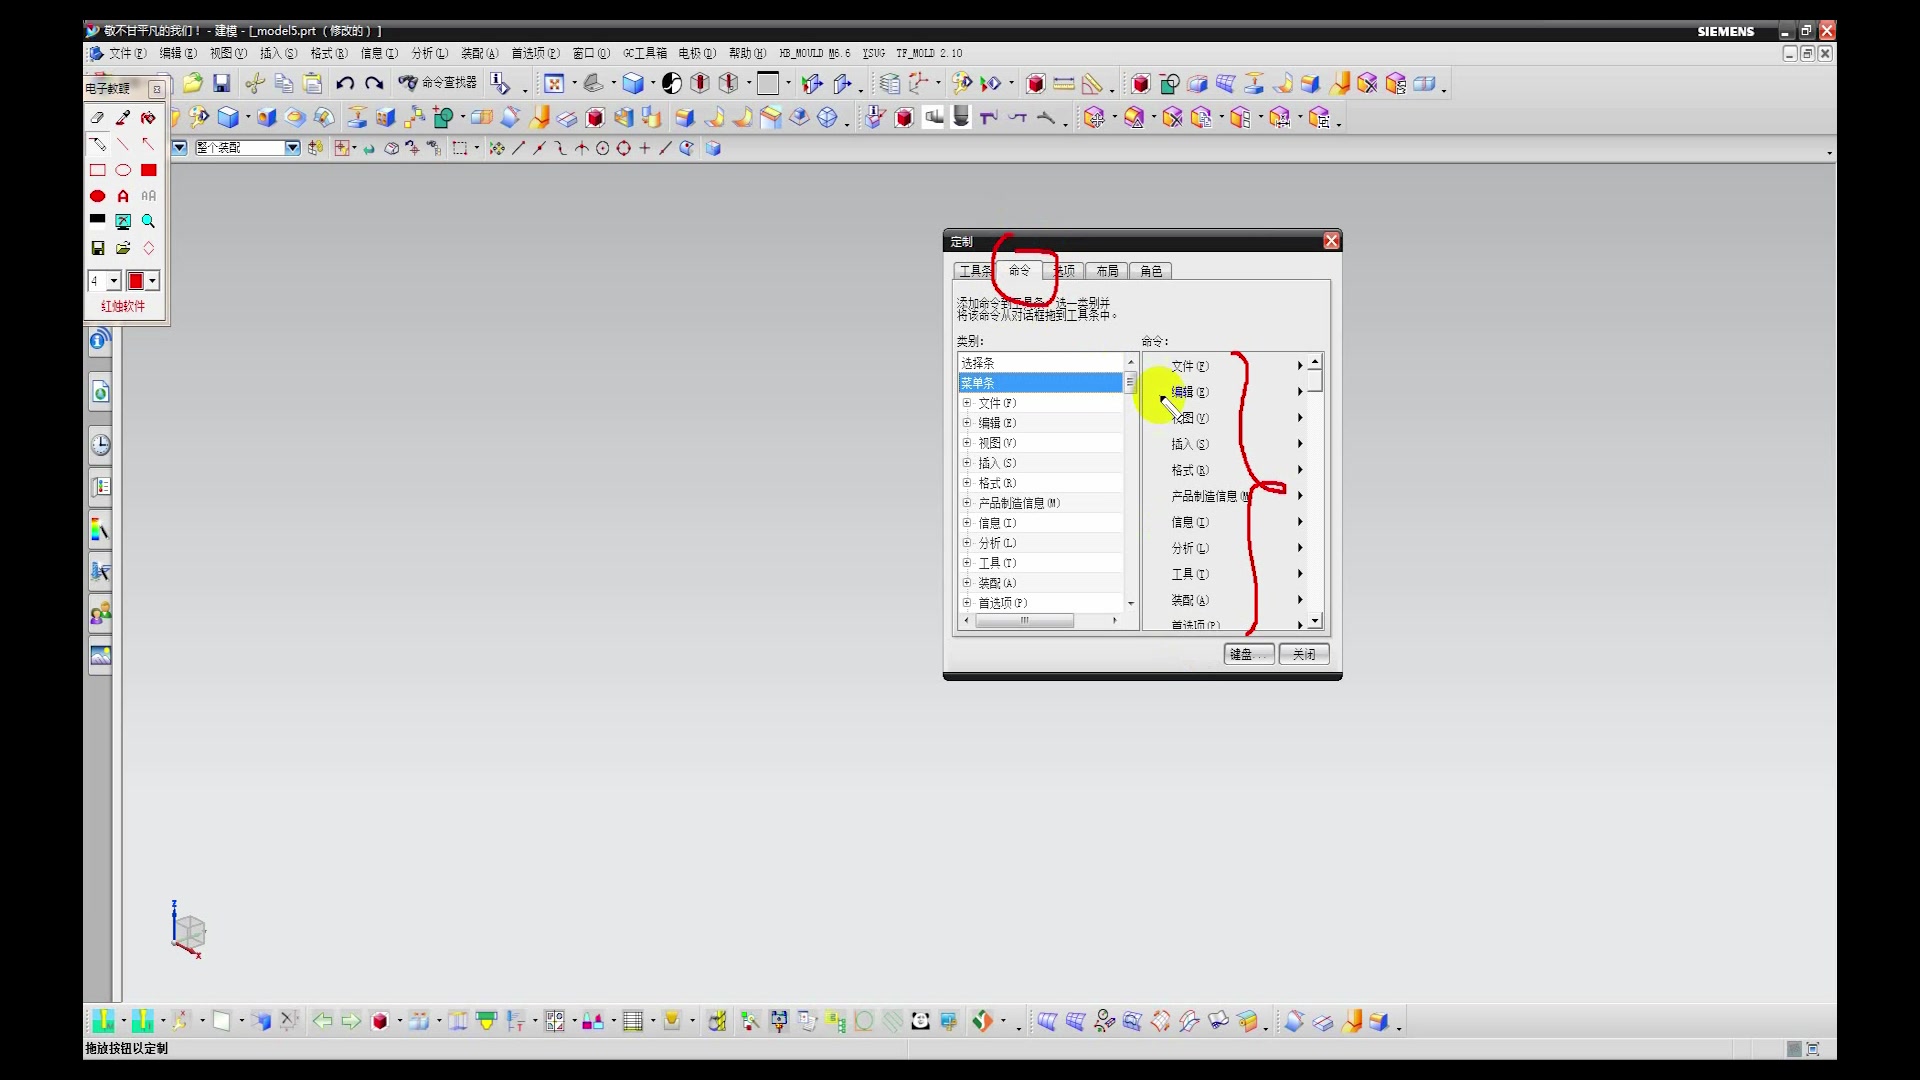Click the magnifier zoom tool in palette
Image resolution: width=1920 pixels, height=1080 pixels.
pos(148,221)
